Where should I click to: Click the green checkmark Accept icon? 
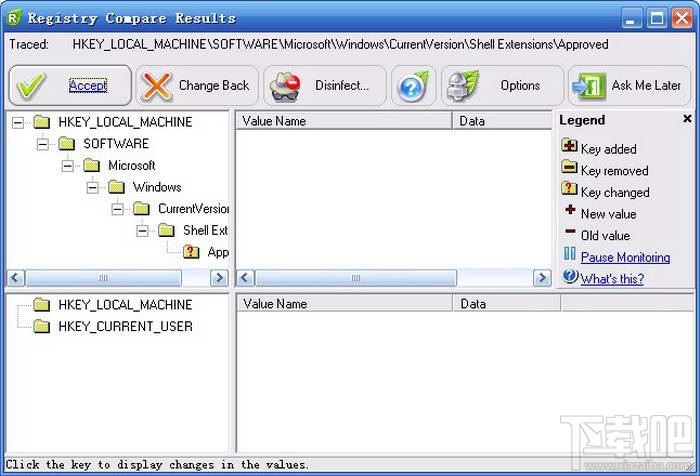tap(30, 86)
